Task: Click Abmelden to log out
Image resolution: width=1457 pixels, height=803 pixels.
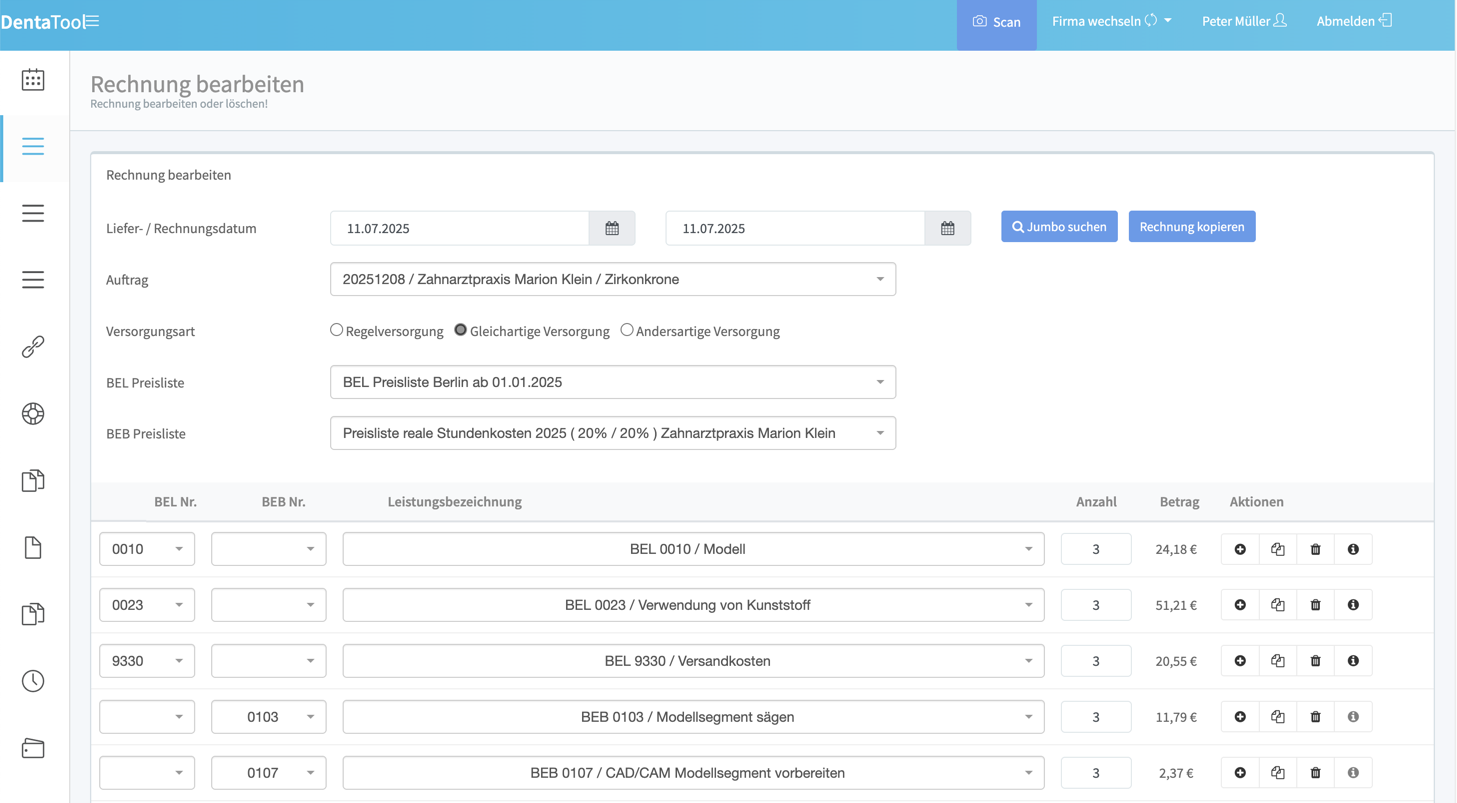Action: [x=1353, y=21]
